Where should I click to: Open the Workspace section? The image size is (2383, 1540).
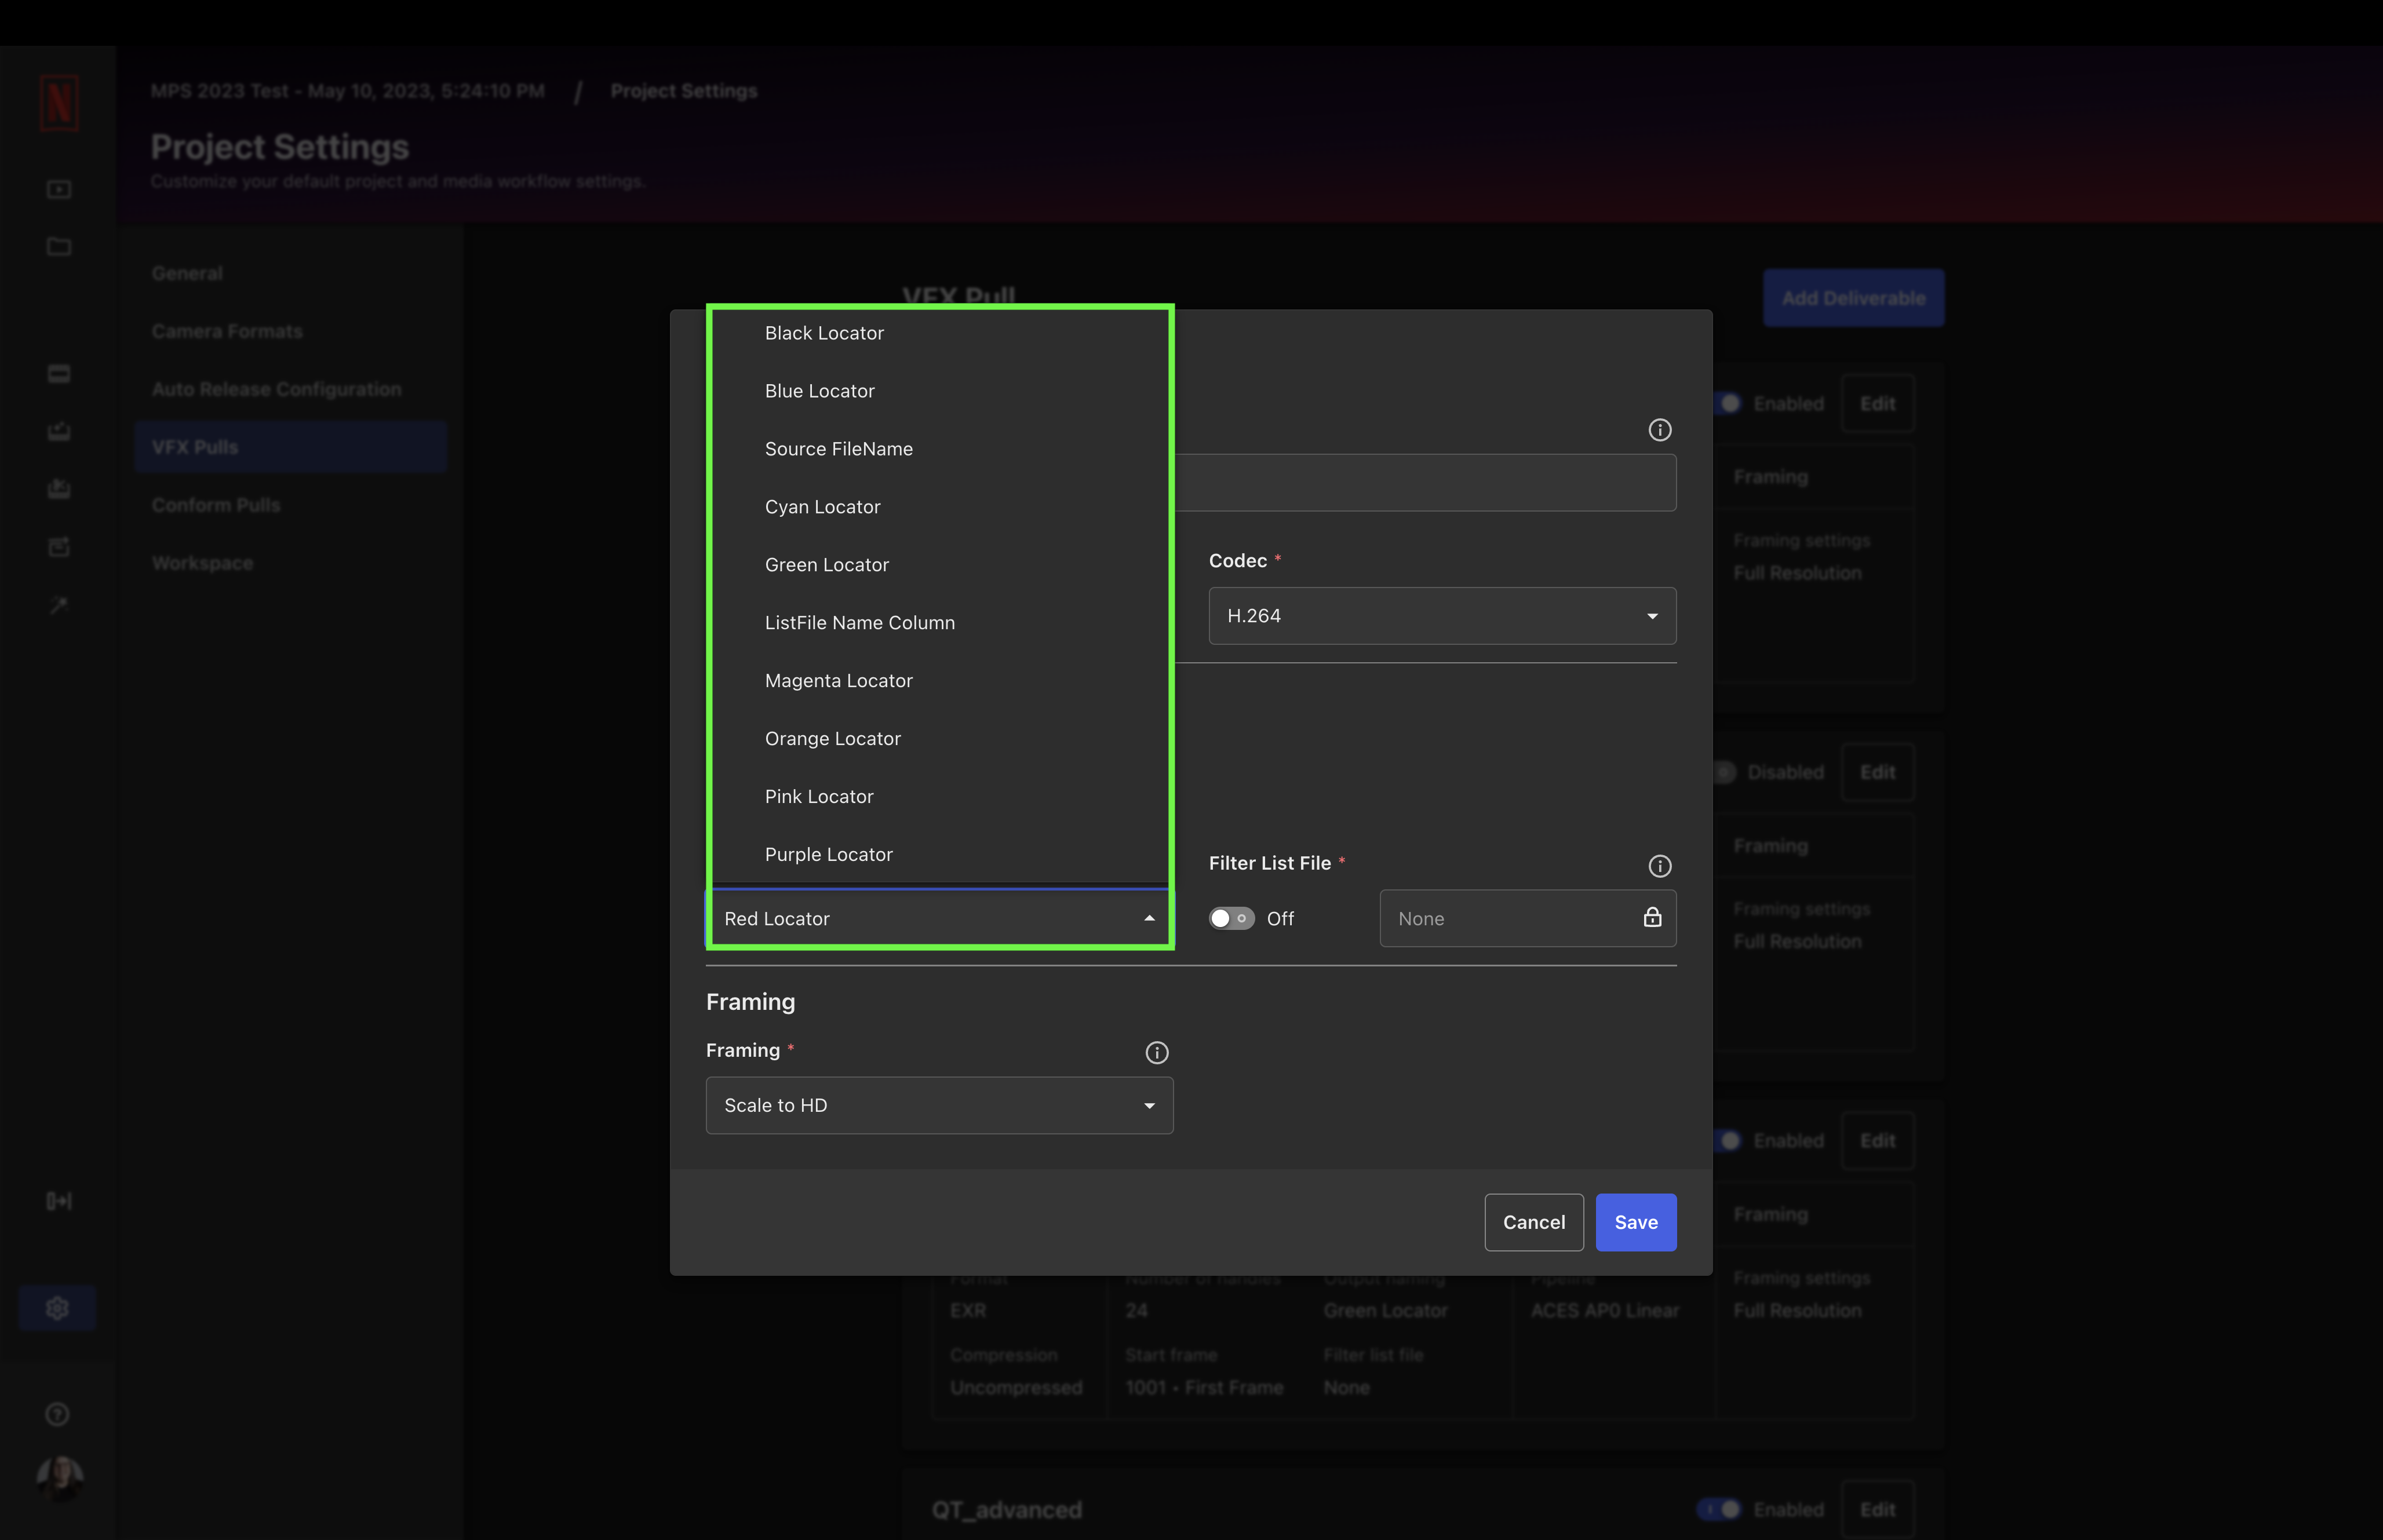[x=290, y=563]
